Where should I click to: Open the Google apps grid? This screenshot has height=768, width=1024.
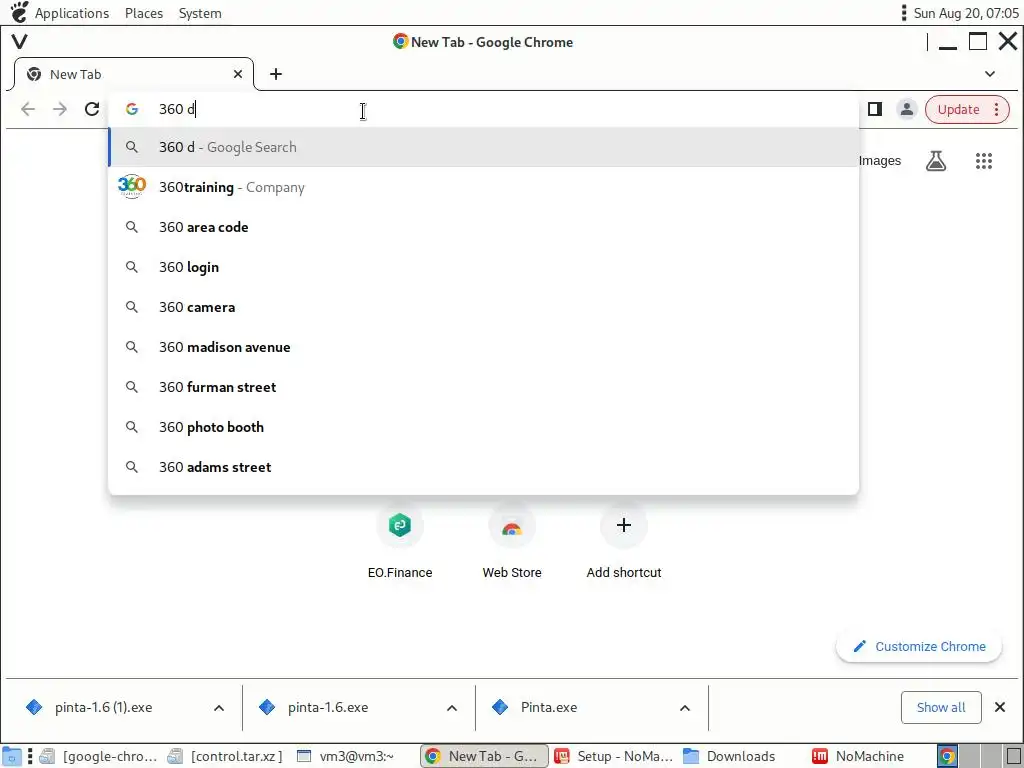[x=984, y=161]
